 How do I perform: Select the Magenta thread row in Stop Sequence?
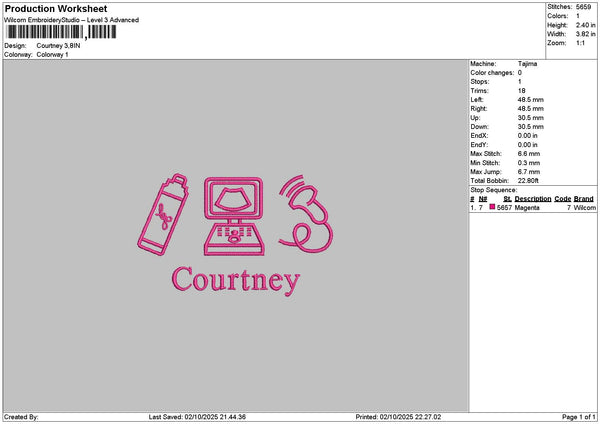pyautogui.click(x=533, y=207)
